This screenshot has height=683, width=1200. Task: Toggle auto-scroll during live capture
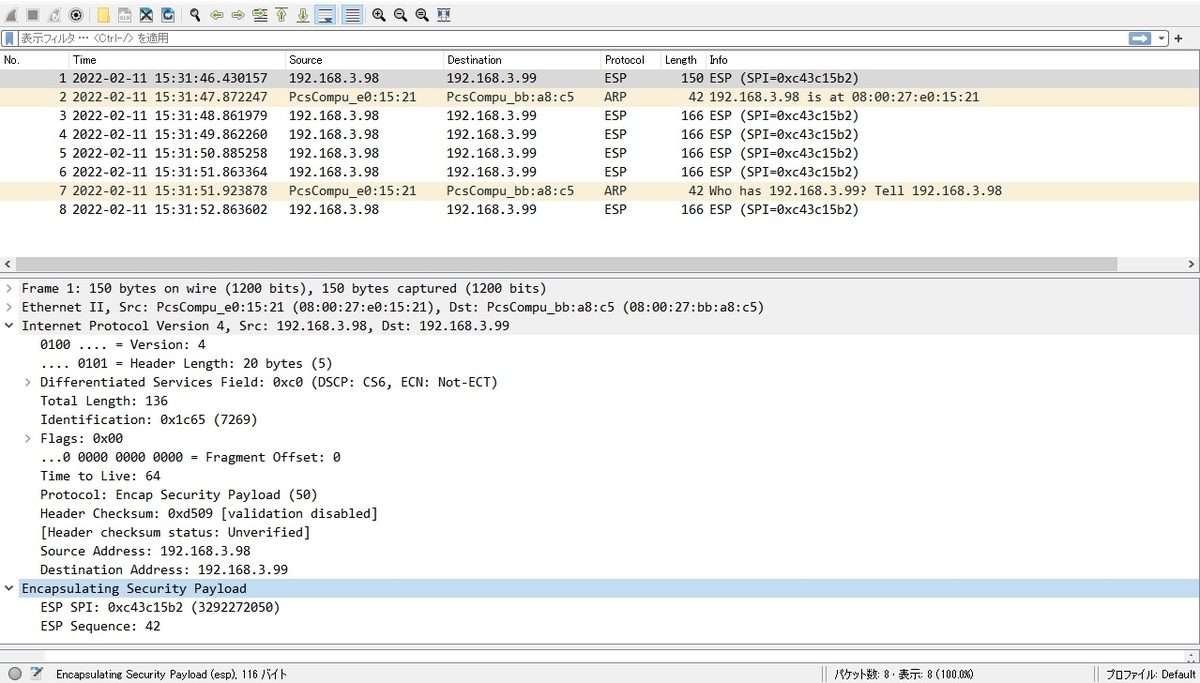click(325, 14)
